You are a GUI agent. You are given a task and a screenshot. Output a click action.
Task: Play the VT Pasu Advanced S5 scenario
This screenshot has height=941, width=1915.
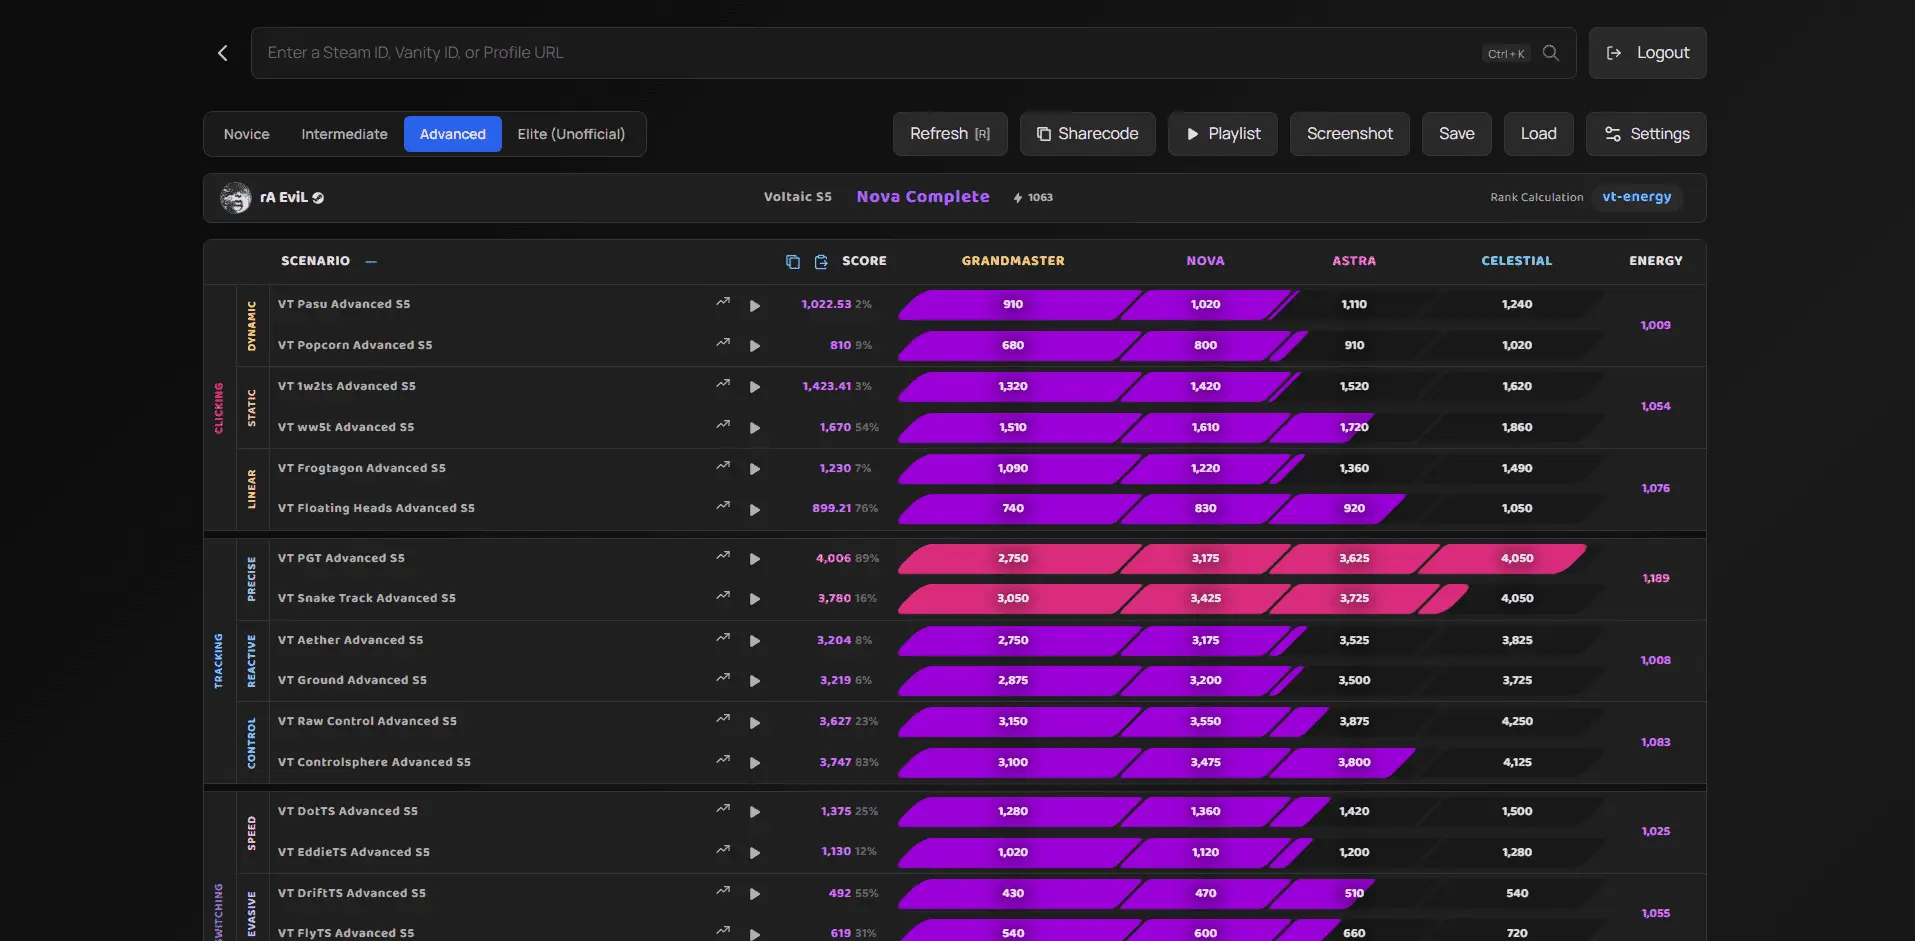pyautogui.click(x=755, y=306)
